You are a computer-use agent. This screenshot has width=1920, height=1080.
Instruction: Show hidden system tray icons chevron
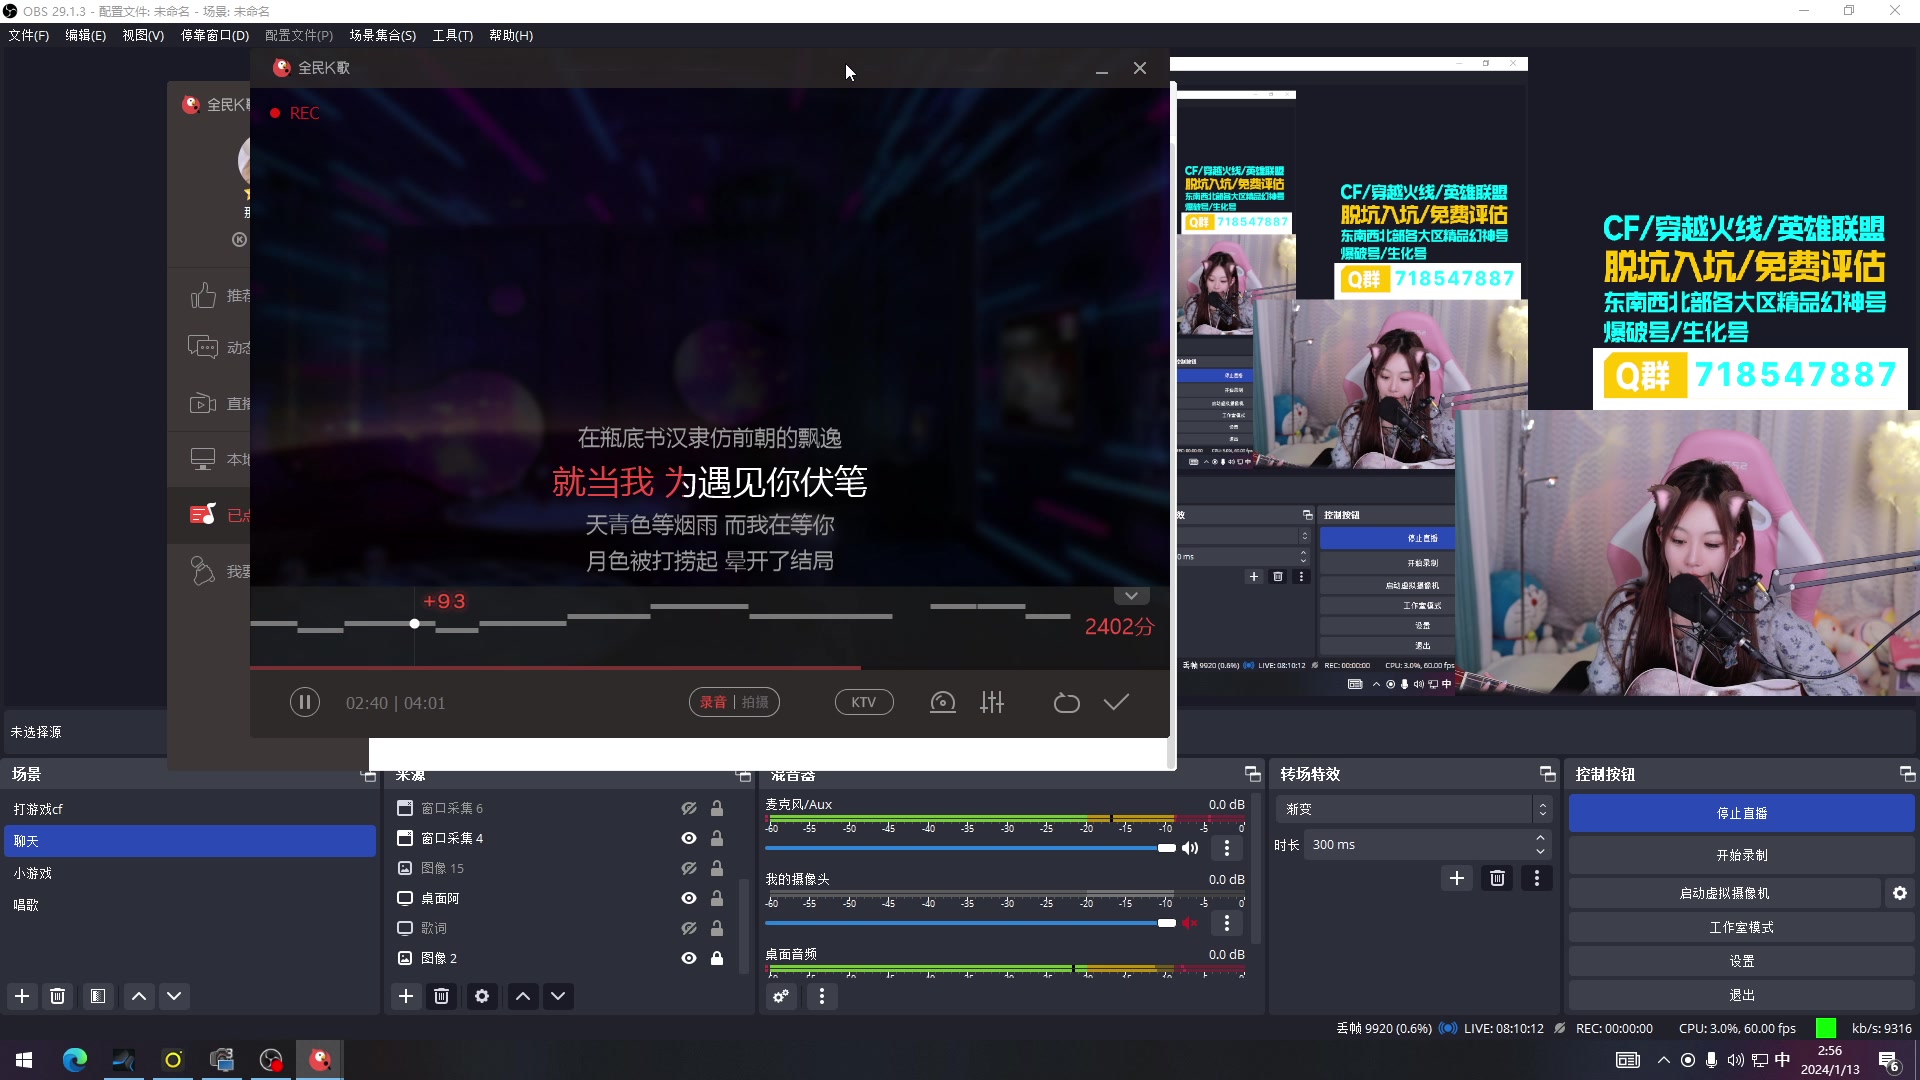1664,1060
